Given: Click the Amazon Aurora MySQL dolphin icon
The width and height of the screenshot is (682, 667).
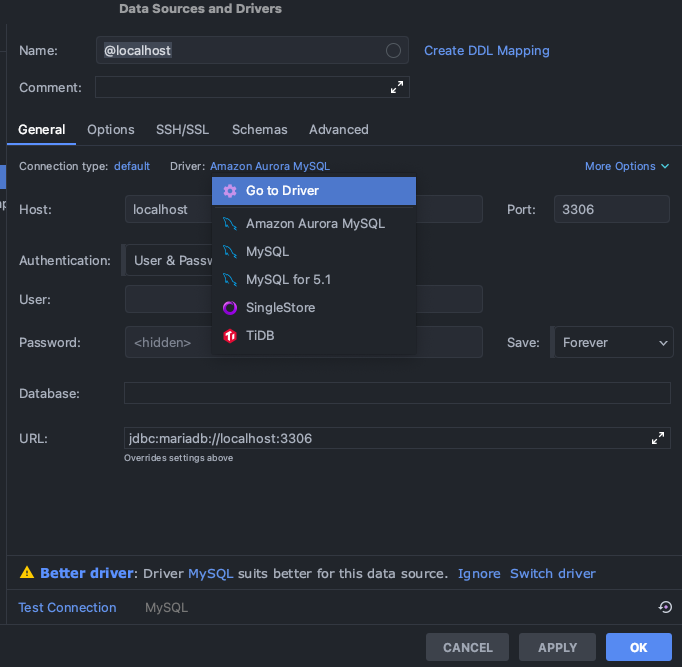Looking at the screenshot, I should [x=230, y=223].
